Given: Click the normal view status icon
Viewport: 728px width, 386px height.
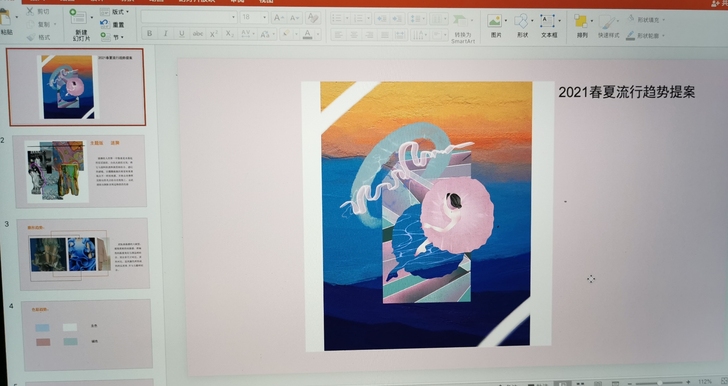Looking at the screenshot, I should click(x=563, y=383).
